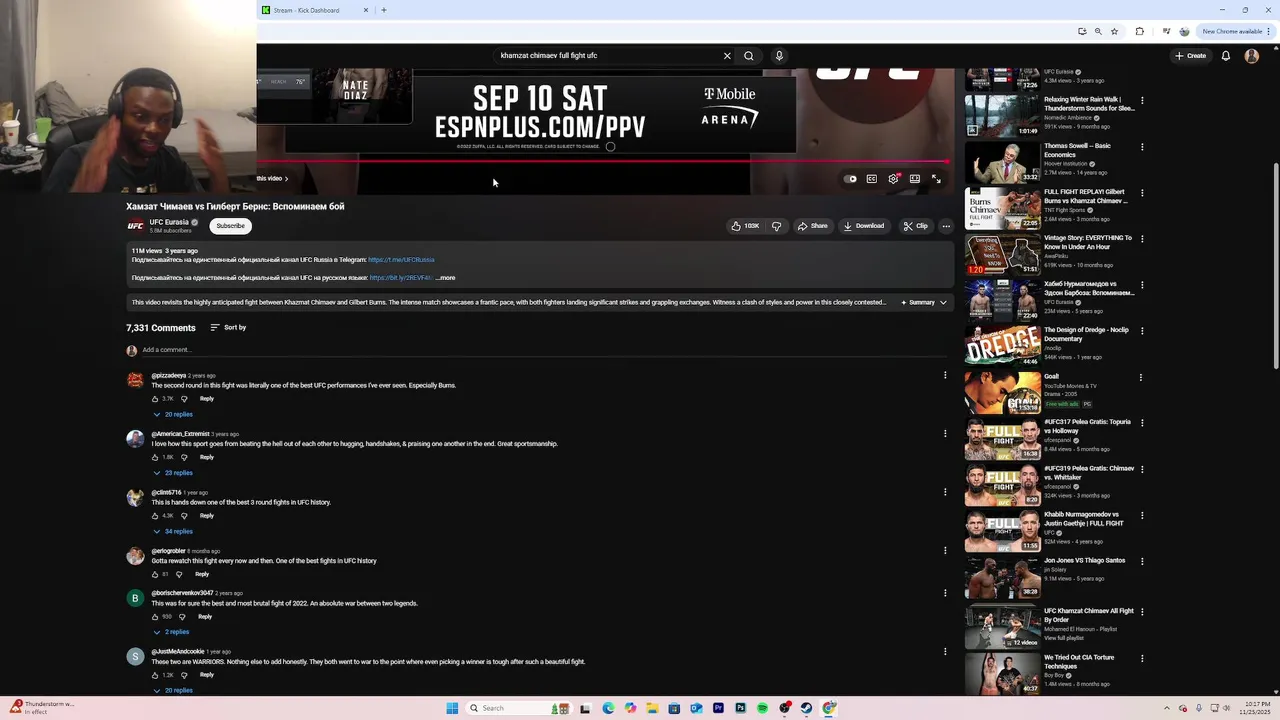This screenshot has height=720, width=1280.
Task: Open a new browser tab
Action: click(383, 10)
